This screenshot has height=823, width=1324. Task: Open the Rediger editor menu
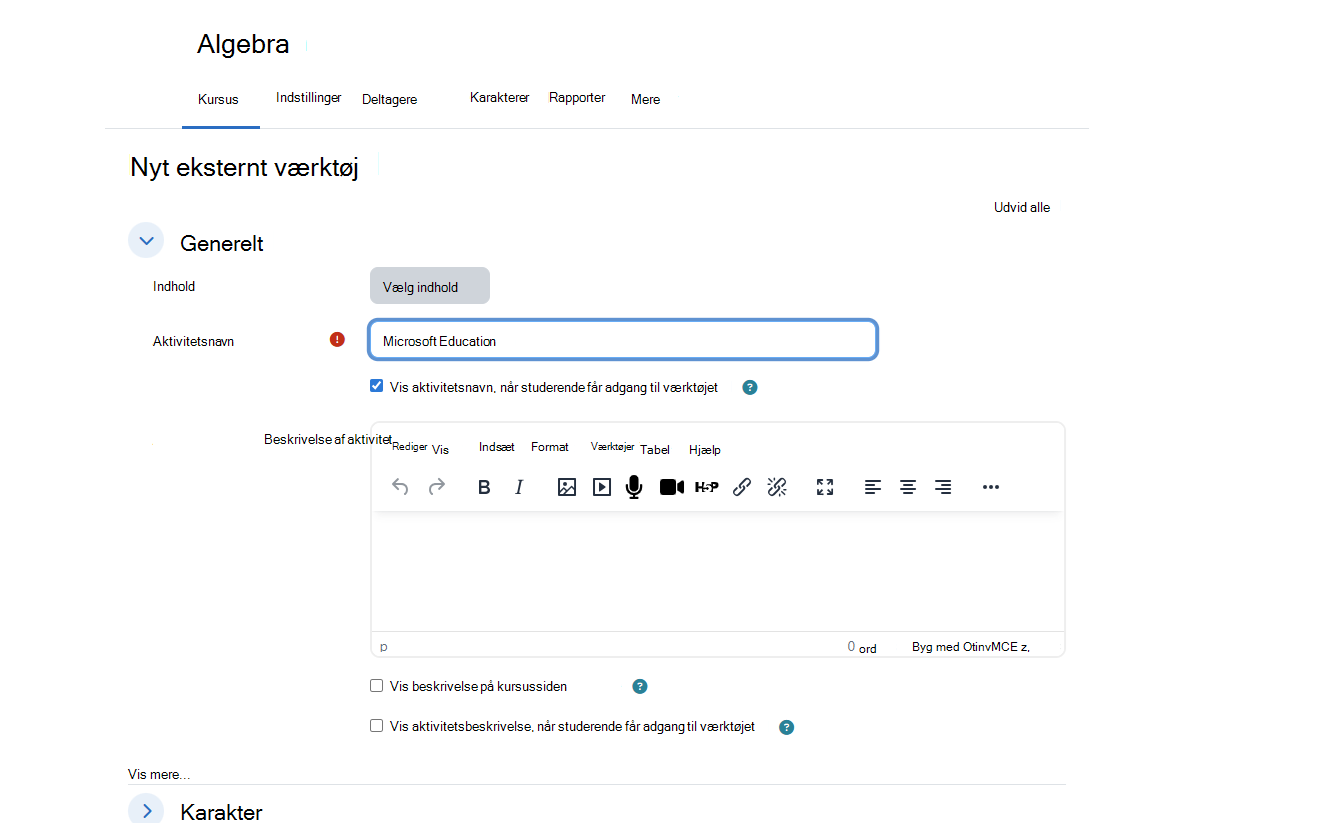click(410, 447)
